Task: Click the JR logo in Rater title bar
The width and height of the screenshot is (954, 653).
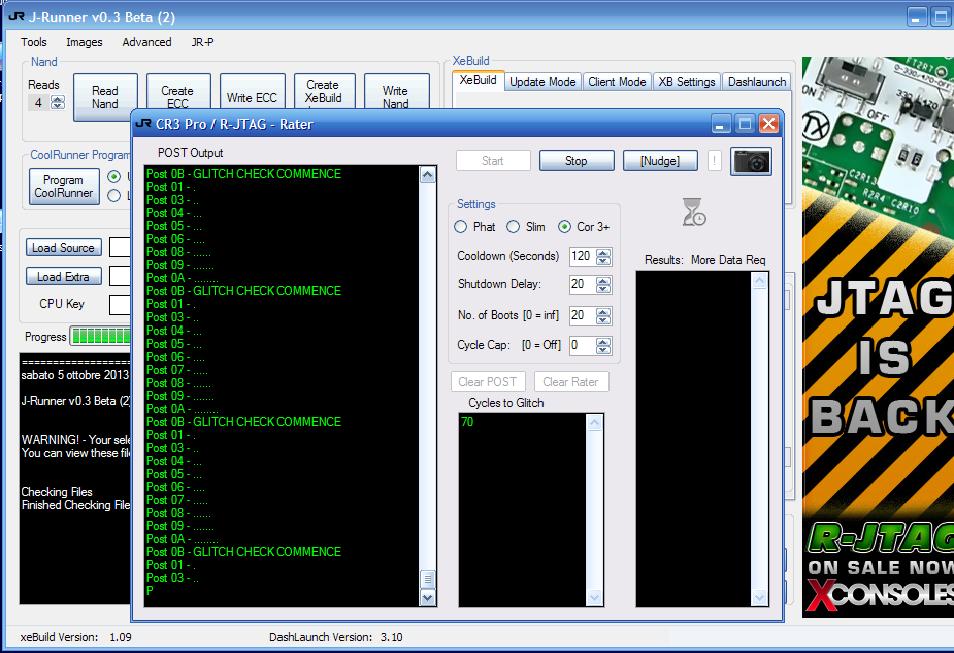Action: click(144, 124)
